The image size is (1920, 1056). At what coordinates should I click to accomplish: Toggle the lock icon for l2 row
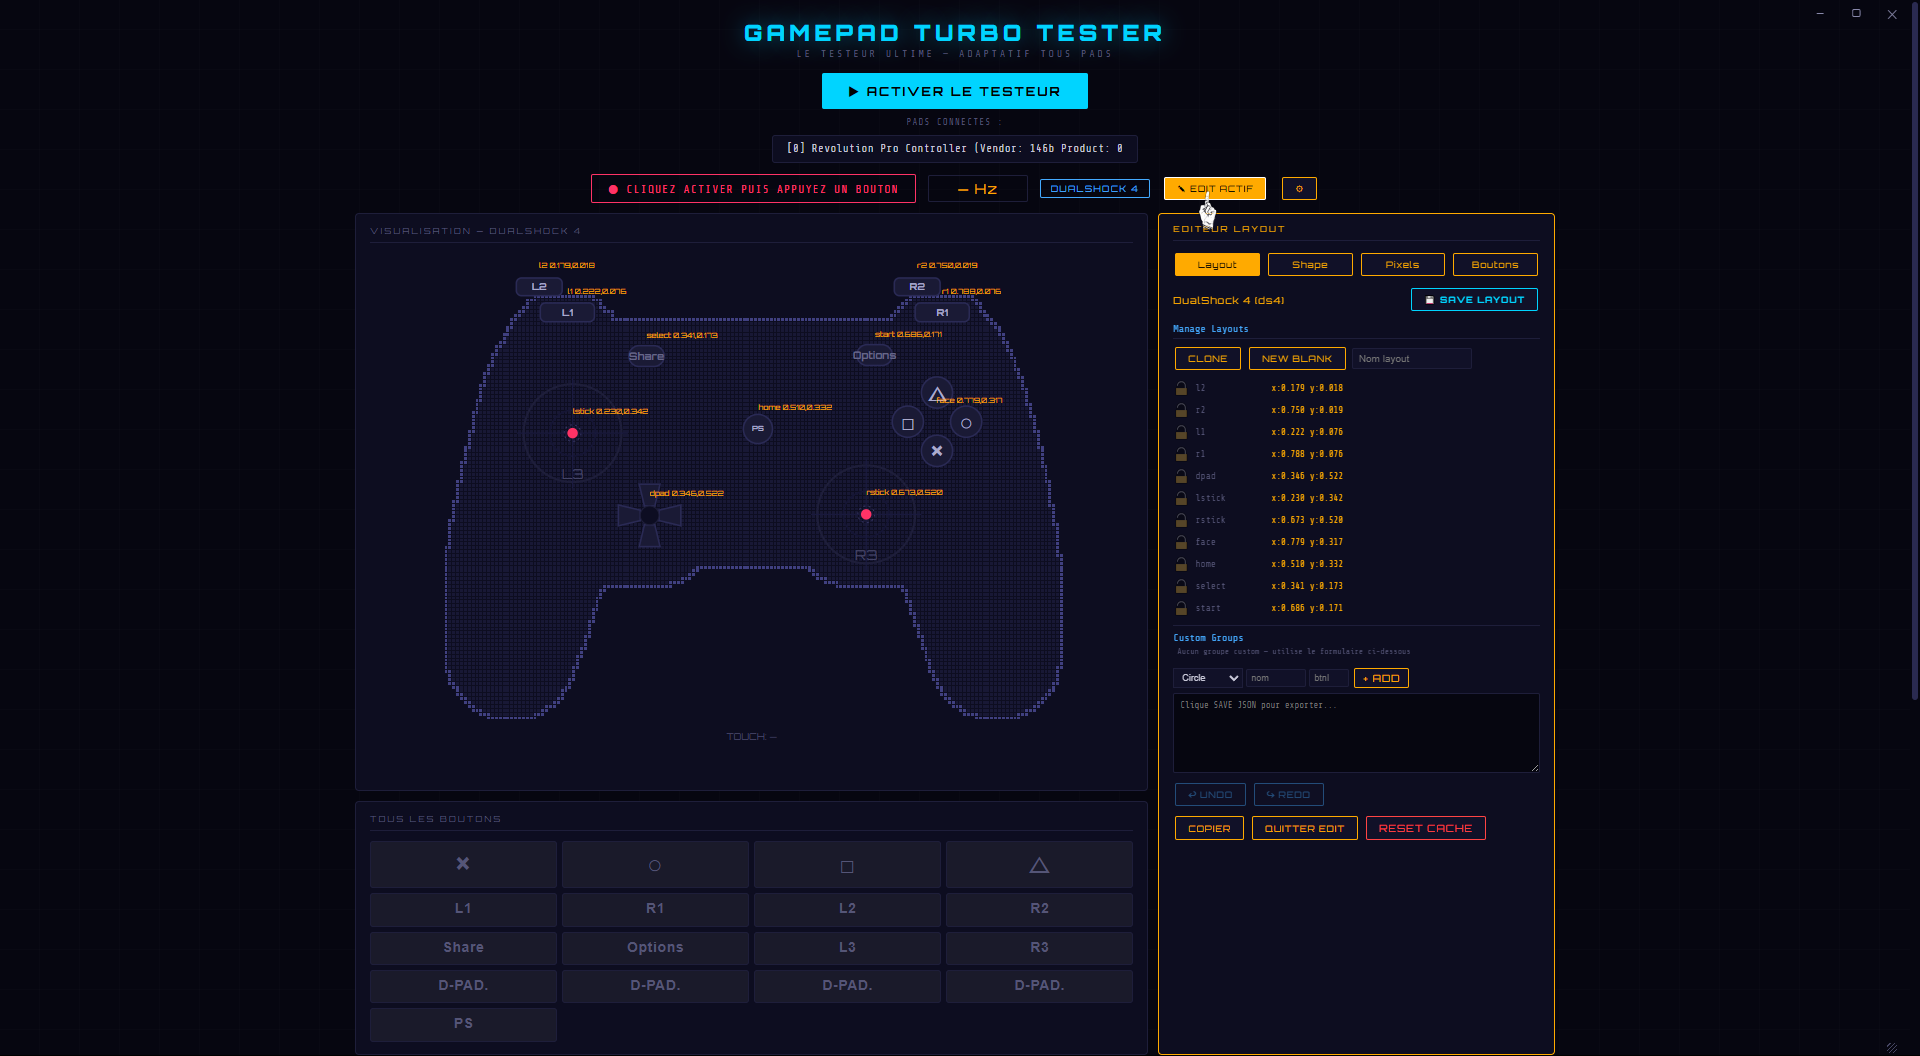[1181, 388]
